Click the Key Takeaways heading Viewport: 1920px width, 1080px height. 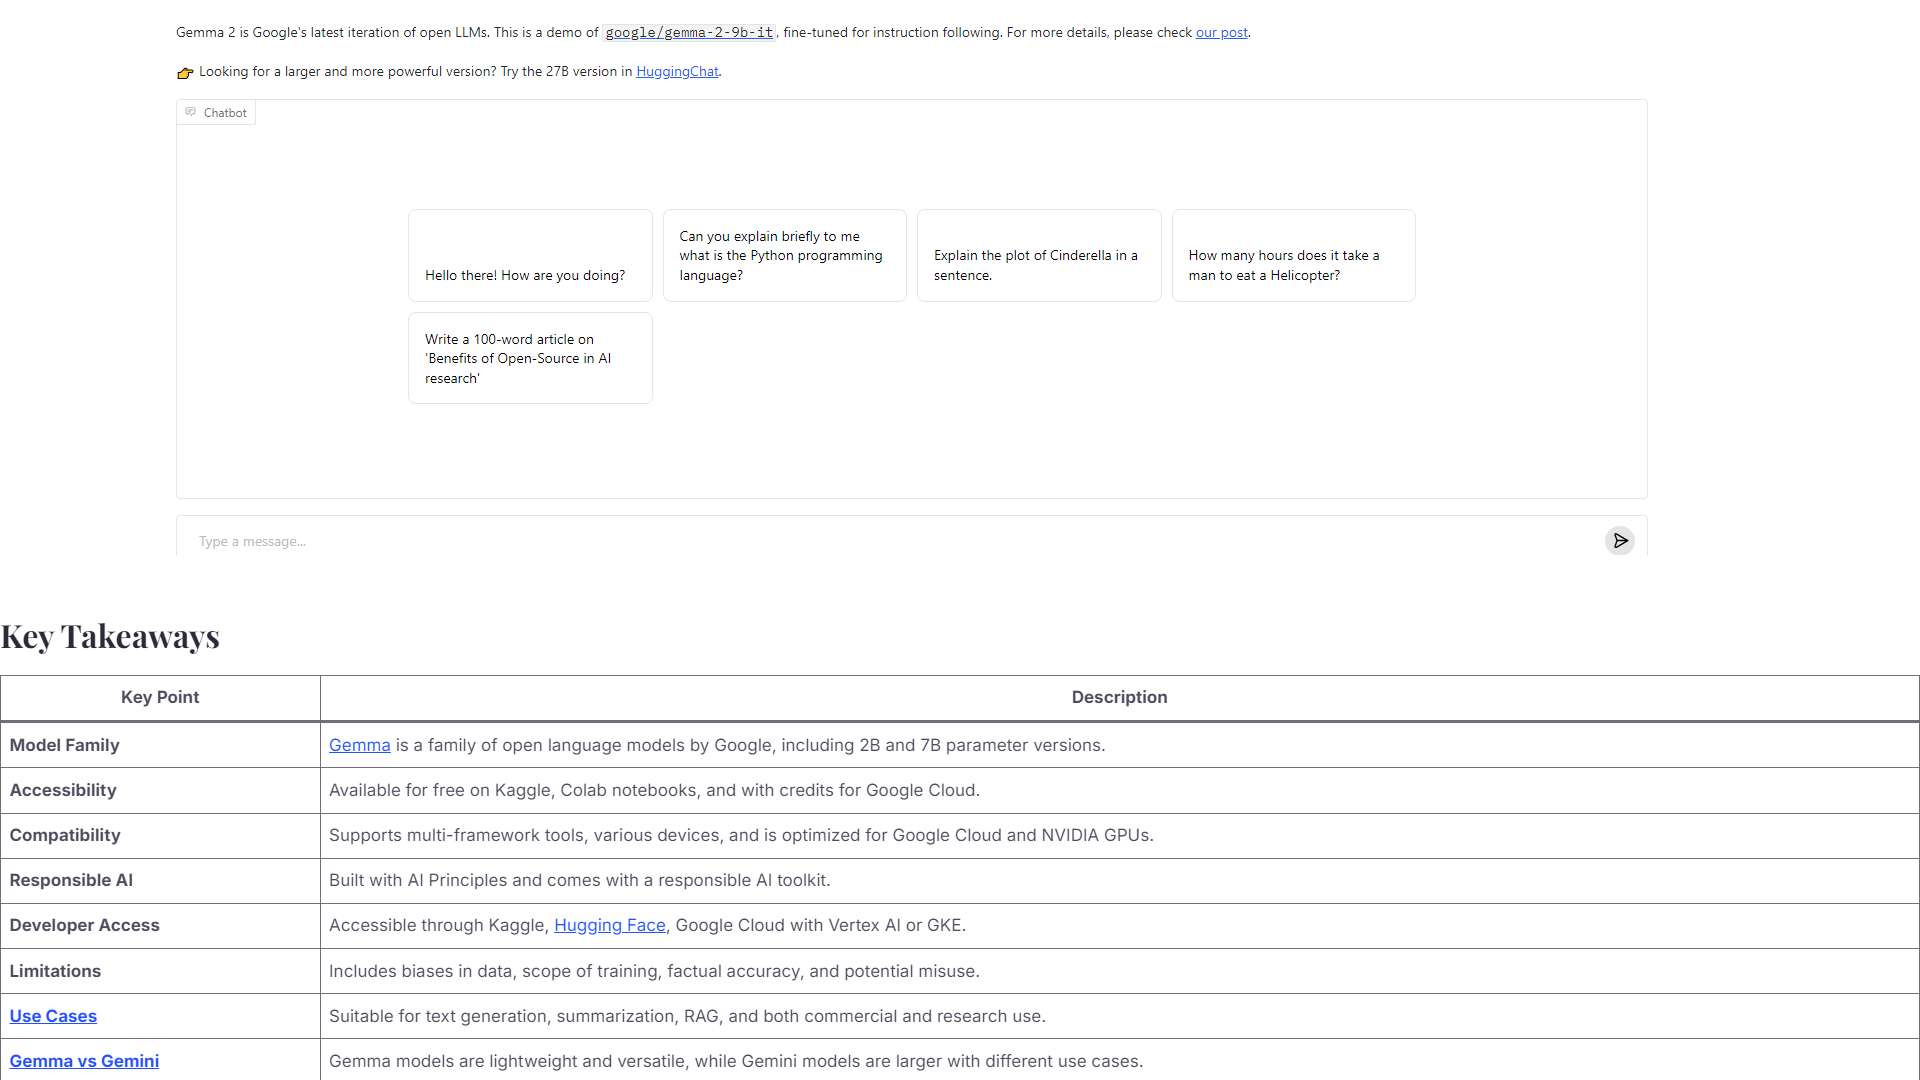110,636
